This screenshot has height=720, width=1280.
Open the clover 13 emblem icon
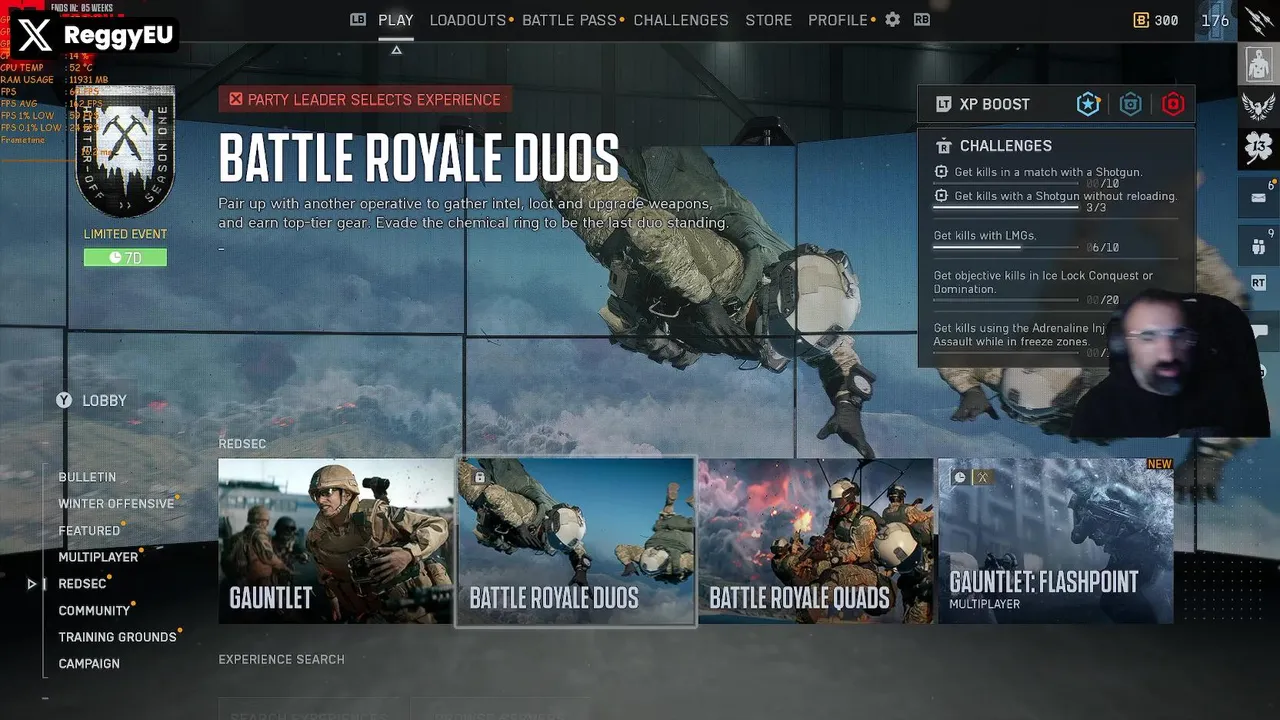coord(1259,149)
